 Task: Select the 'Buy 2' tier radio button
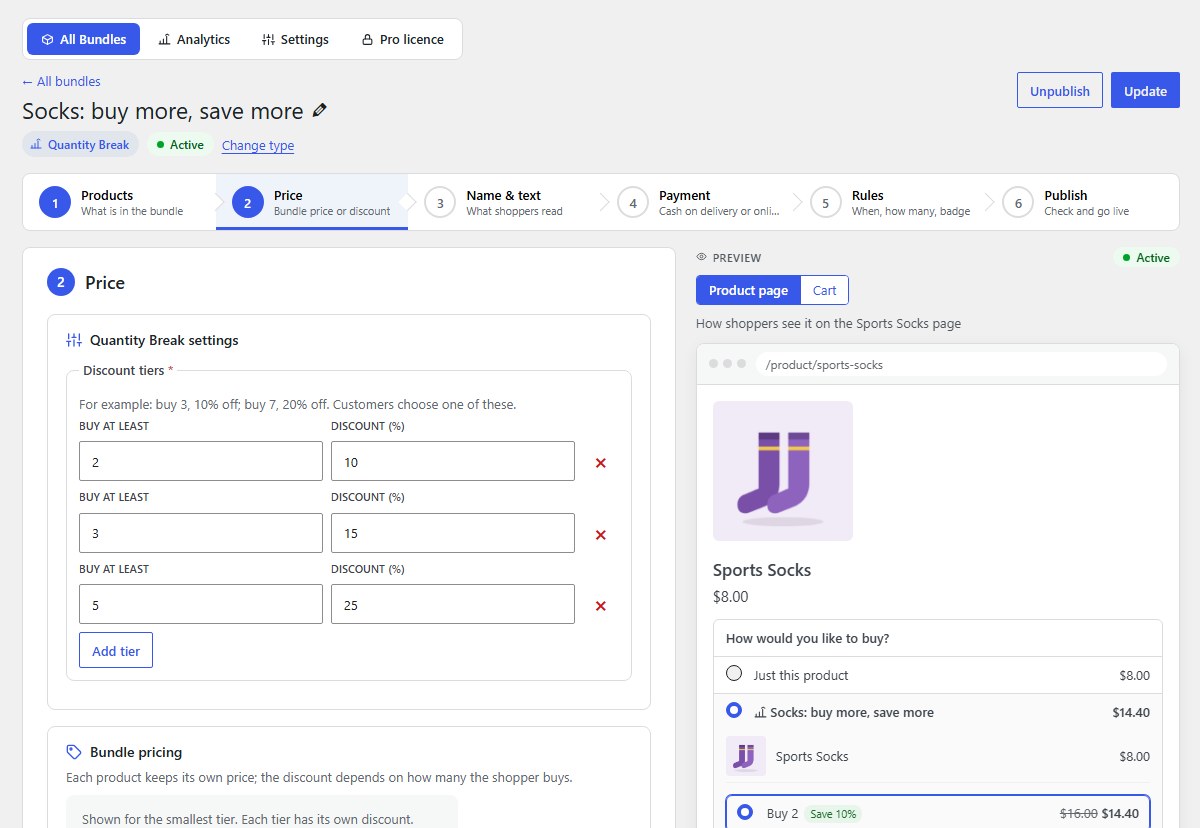click(745, 812)
